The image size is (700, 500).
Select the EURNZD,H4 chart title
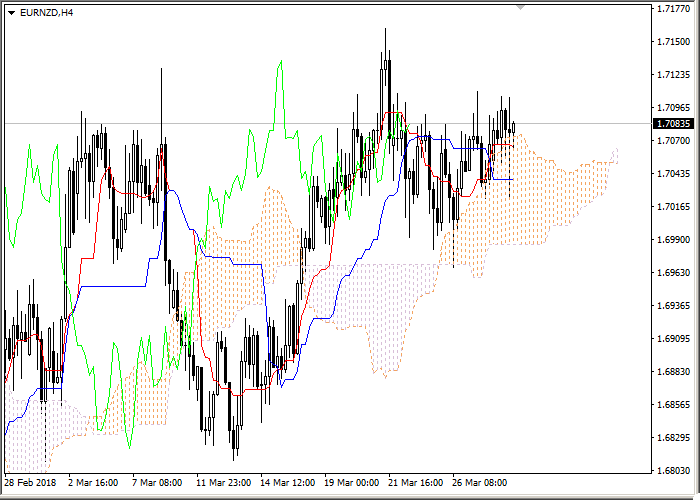click(x=46, y=13)
